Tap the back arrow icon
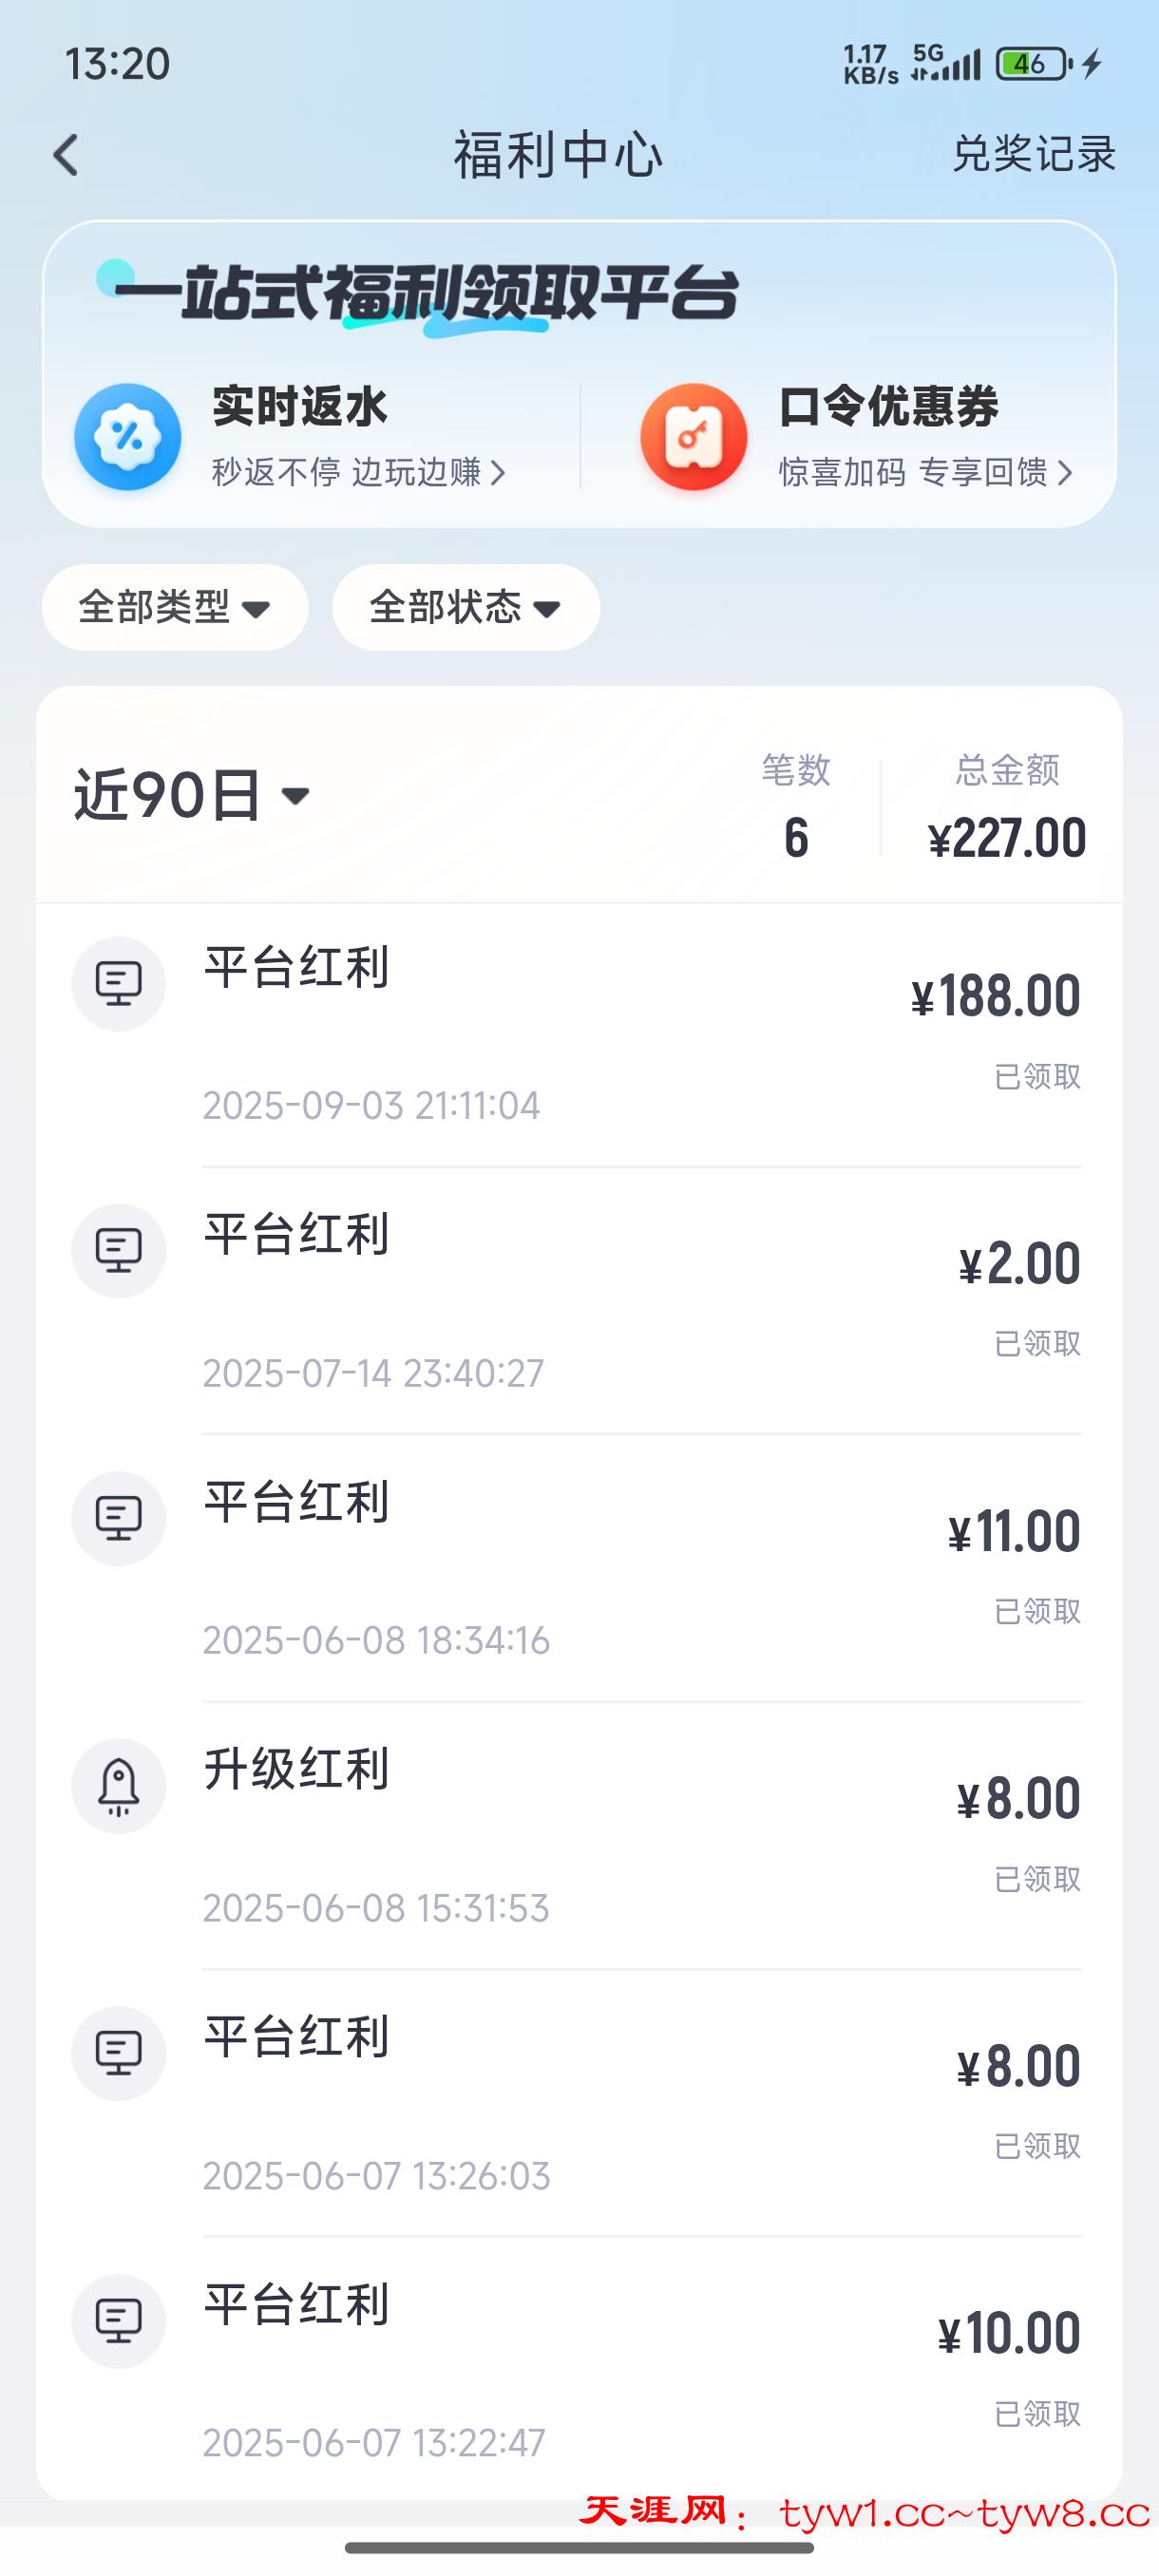1159x2576 pixels. pos(66,156)
